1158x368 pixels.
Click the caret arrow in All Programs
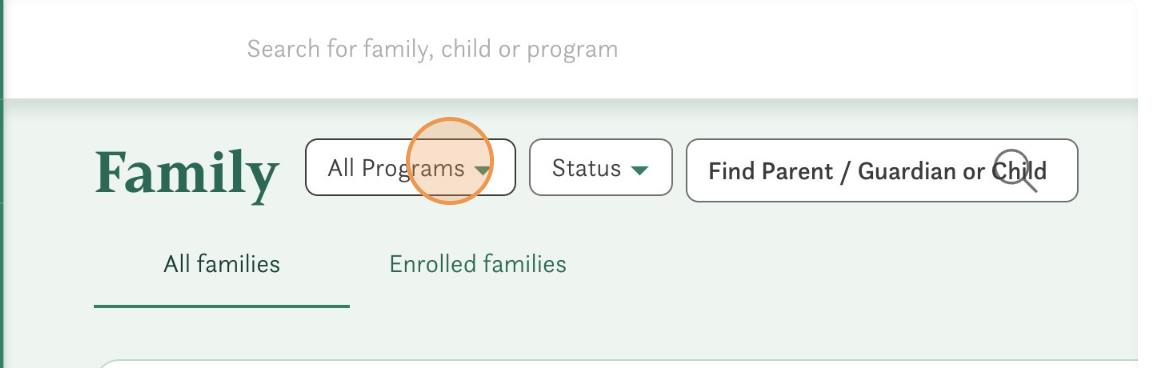(x=482, y=171)
